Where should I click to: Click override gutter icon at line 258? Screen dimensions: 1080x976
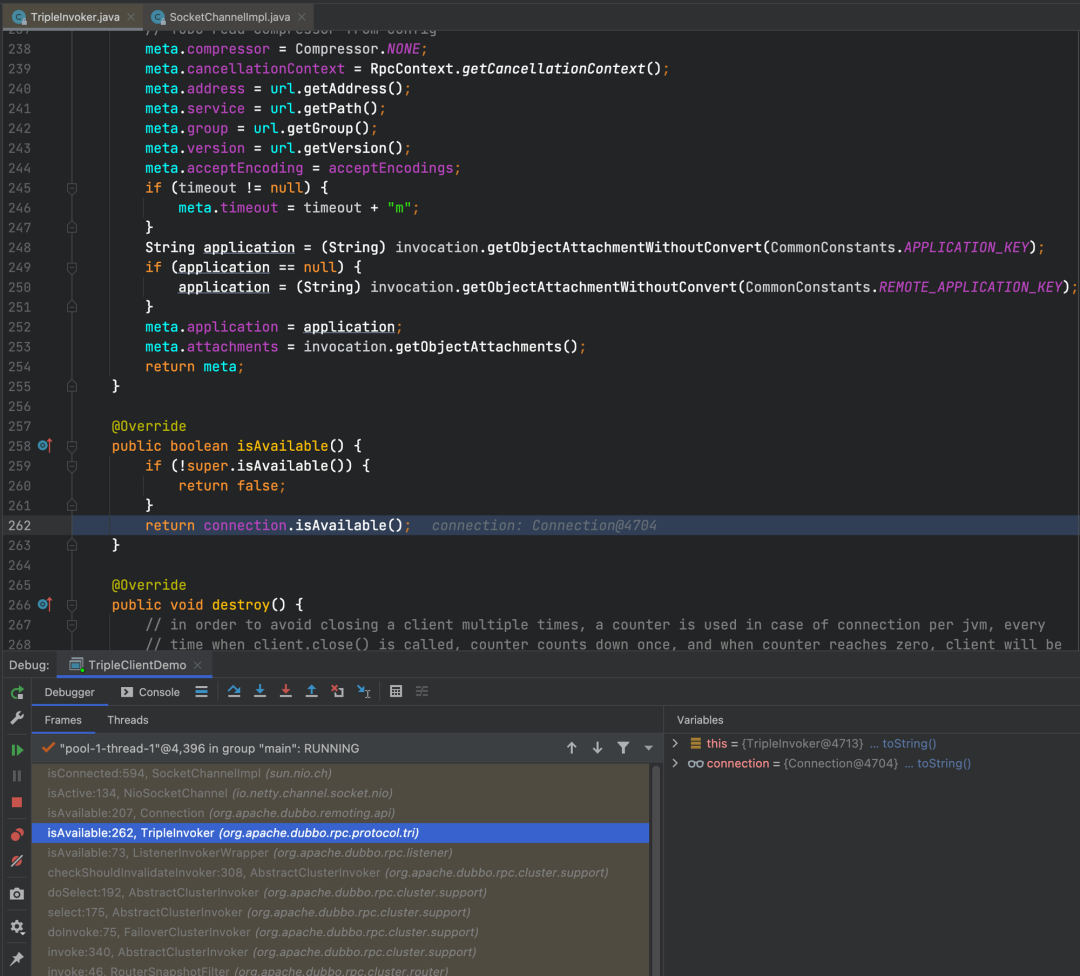pos(45,446)
